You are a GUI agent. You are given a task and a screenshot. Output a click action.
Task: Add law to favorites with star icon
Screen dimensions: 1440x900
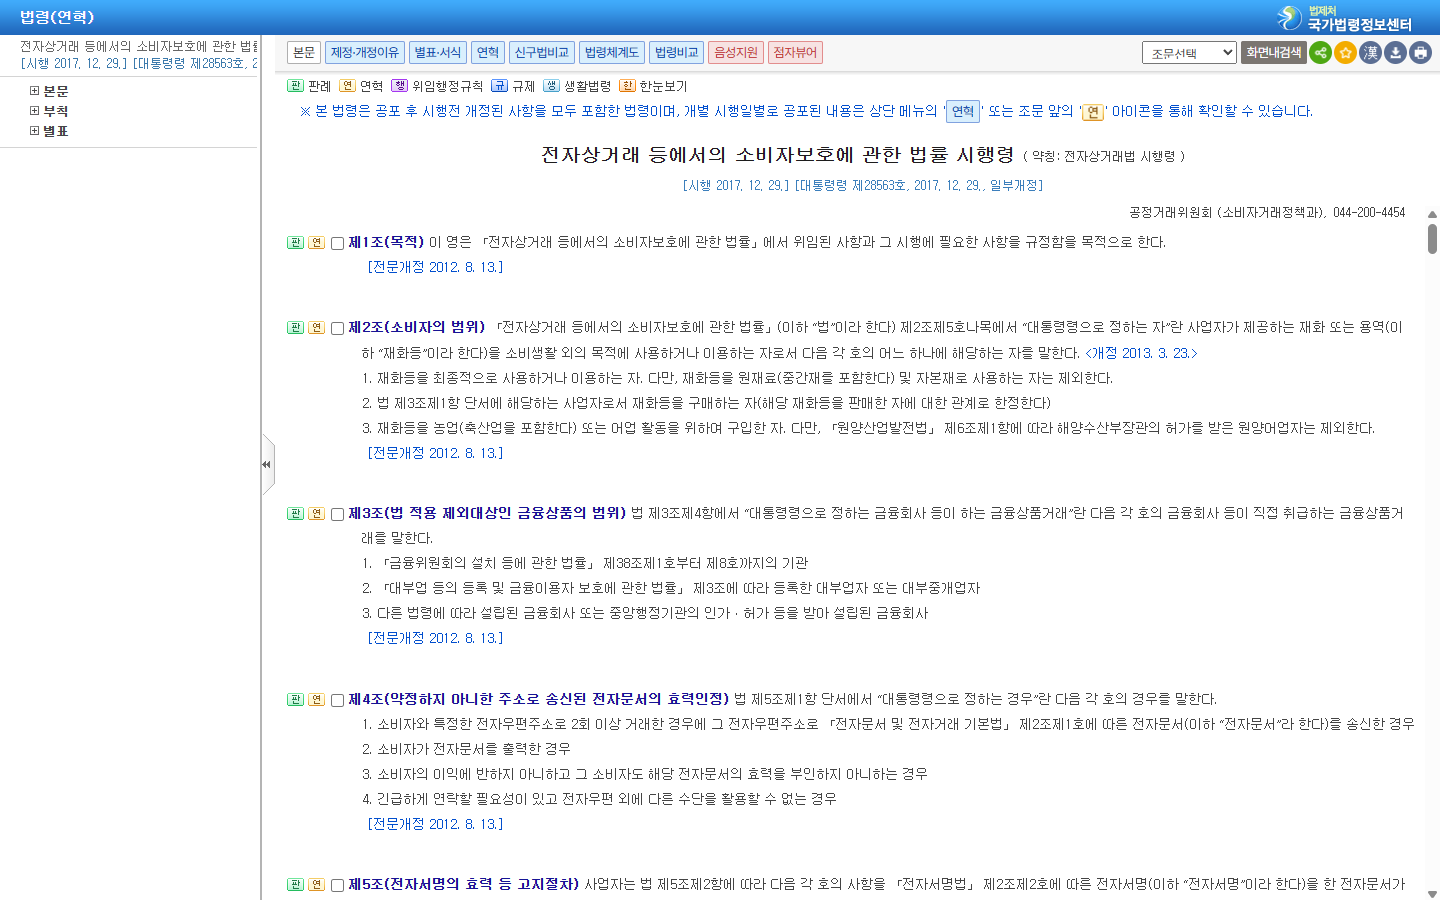point(1345,52)
